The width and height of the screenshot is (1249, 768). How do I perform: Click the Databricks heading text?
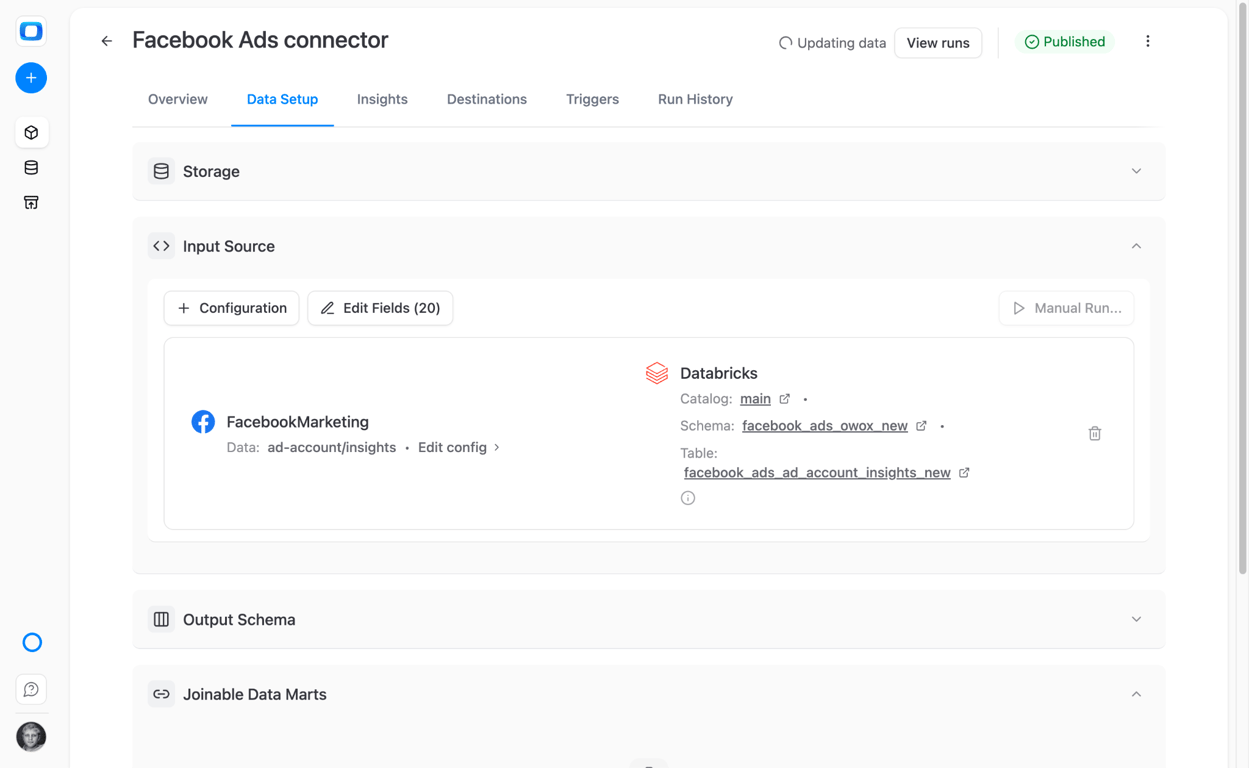coord(719,373)
